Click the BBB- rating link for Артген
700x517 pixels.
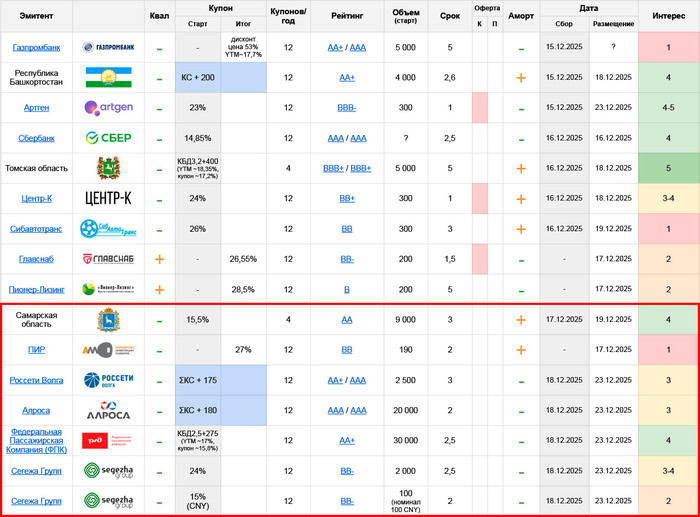[347, 108]
